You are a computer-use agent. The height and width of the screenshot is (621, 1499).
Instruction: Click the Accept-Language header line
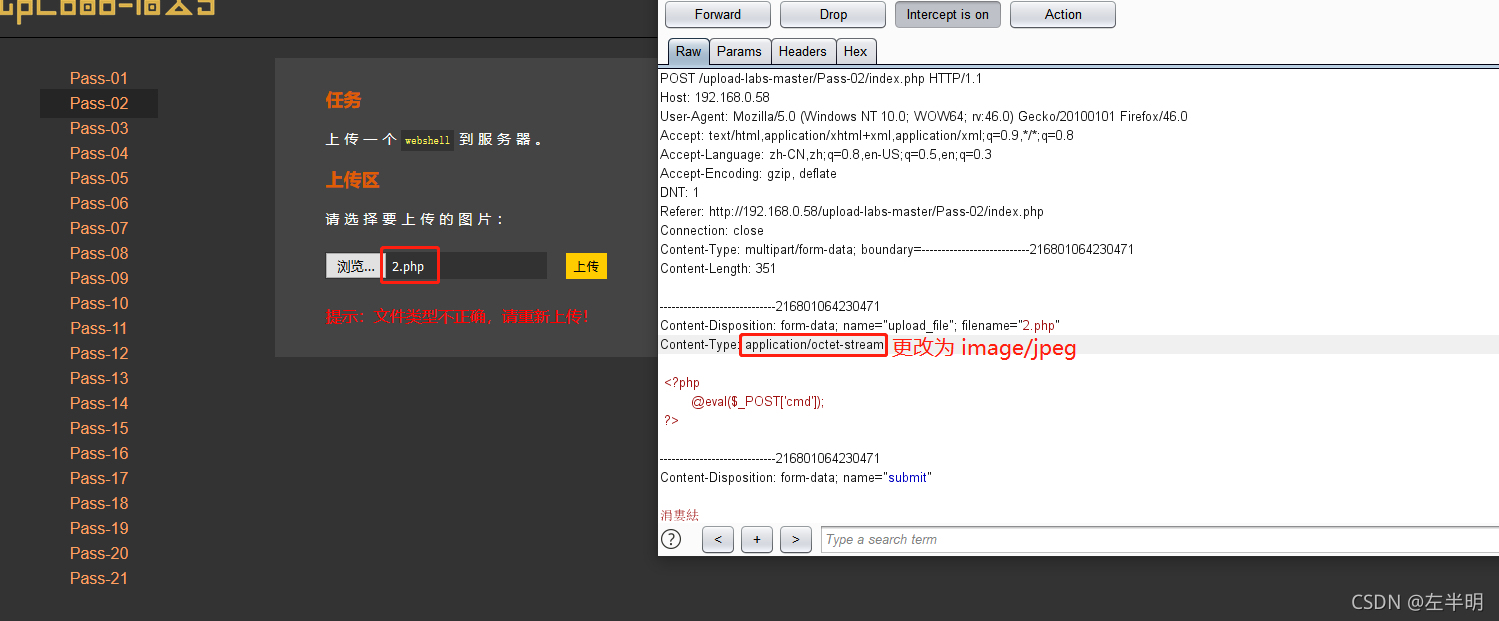pyautogui.click(x=826, y=154)
